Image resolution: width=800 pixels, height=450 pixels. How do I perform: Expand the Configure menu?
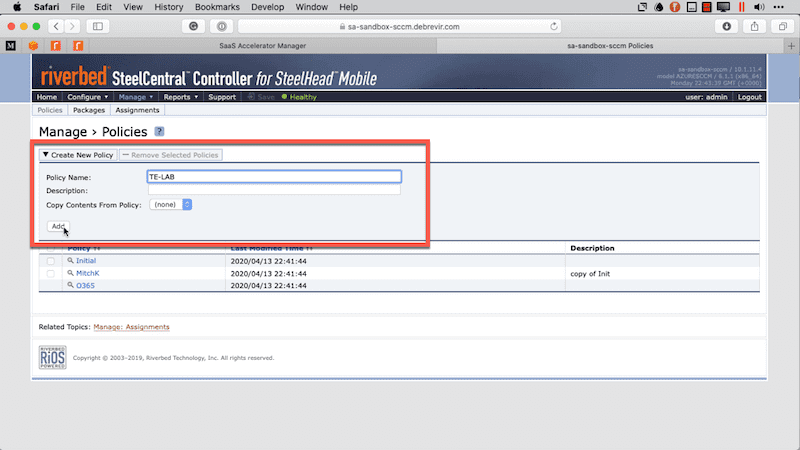click(x=88, y=97)
